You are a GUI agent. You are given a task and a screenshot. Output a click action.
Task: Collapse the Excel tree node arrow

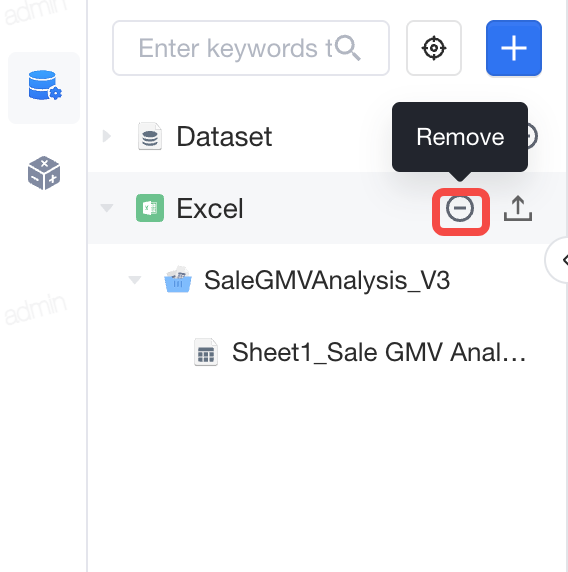107,208
